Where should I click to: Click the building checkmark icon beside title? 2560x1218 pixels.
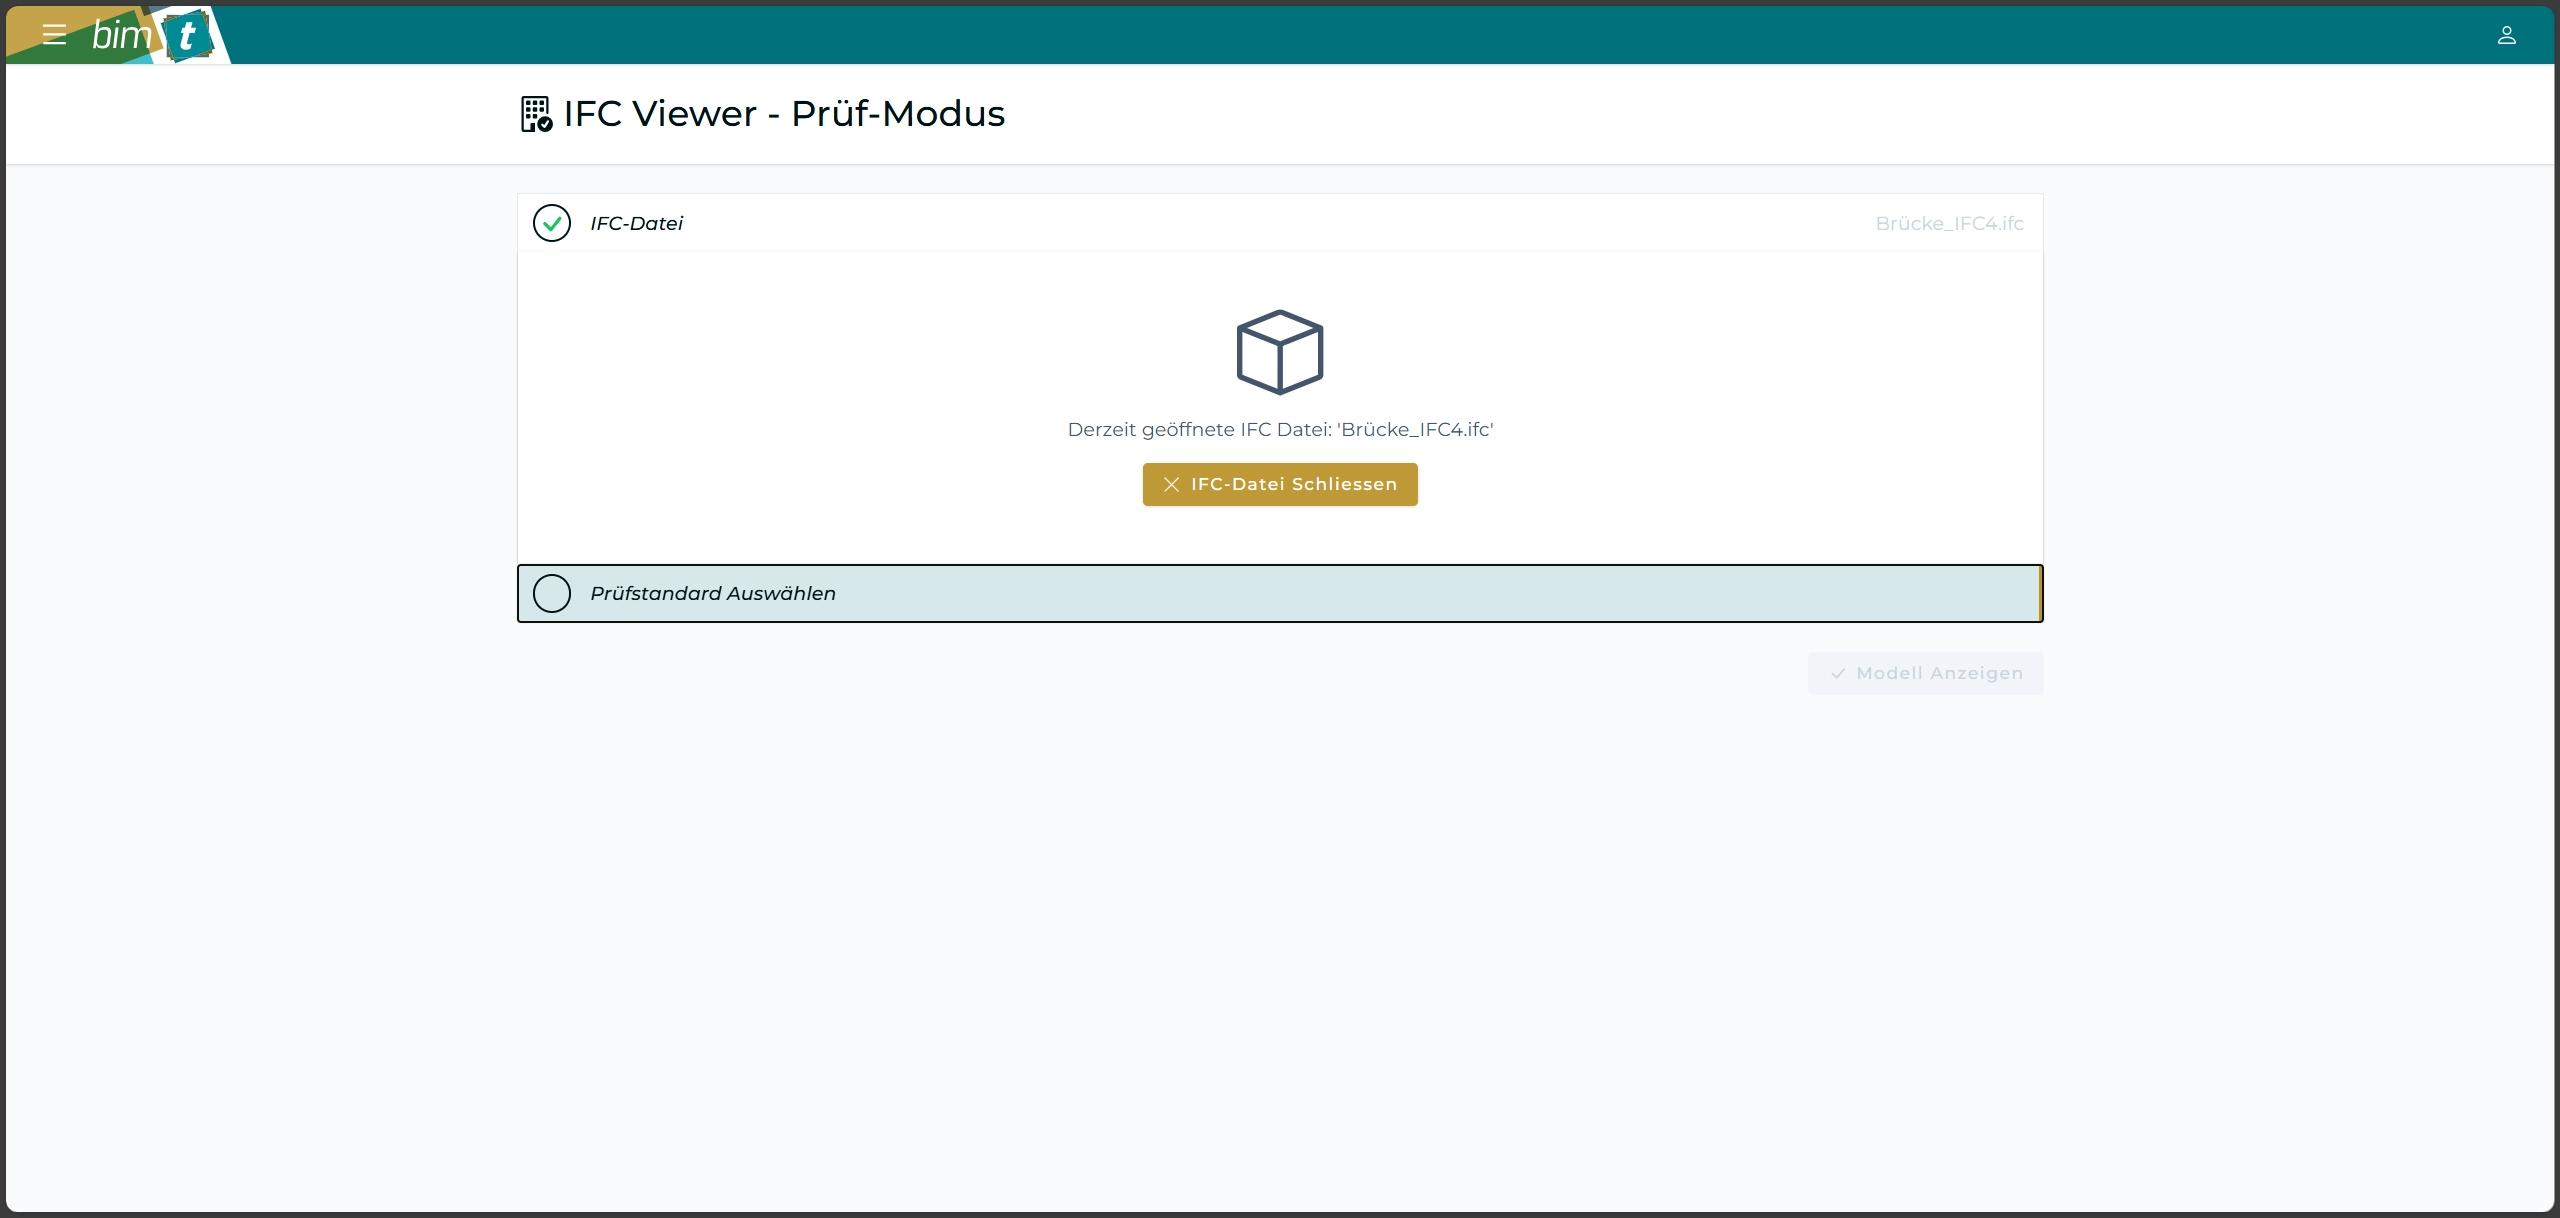pyautogui.click(x=536, y=114)
